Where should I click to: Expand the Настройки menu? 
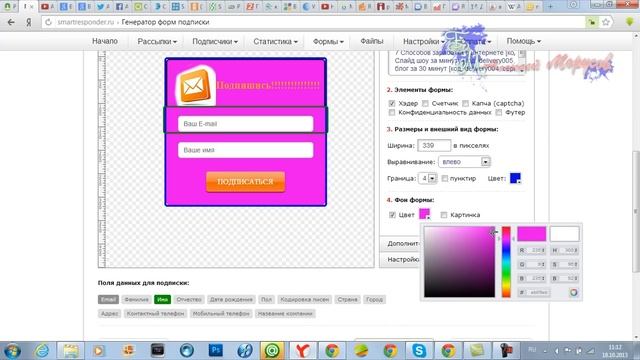click(x=424, y=41)
